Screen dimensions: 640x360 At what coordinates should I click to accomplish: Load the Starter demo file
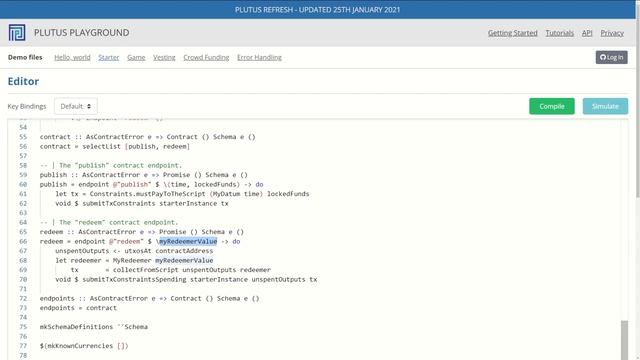tap(109, 58)
